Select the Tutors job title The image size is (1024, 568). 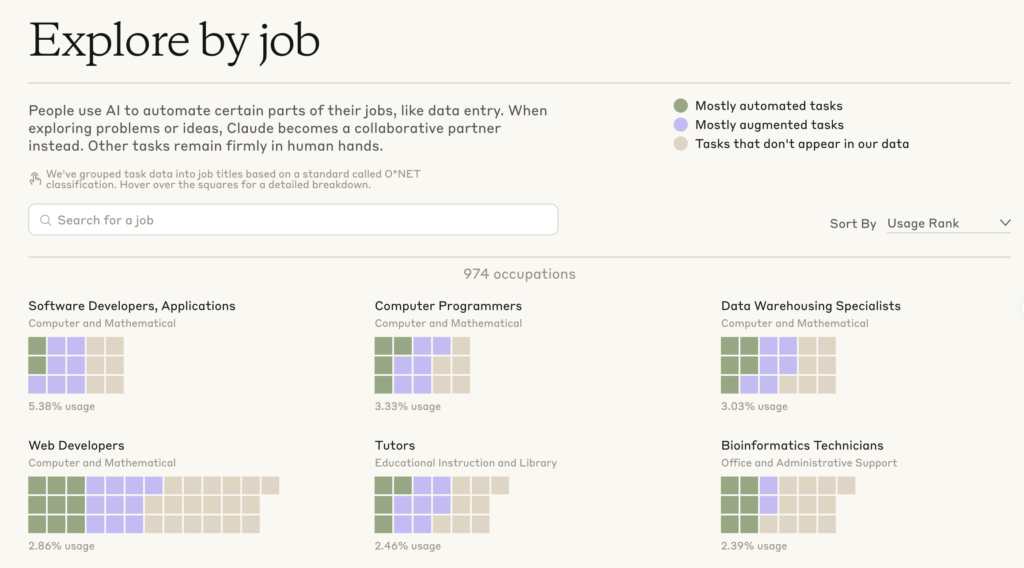coord(395,446)
